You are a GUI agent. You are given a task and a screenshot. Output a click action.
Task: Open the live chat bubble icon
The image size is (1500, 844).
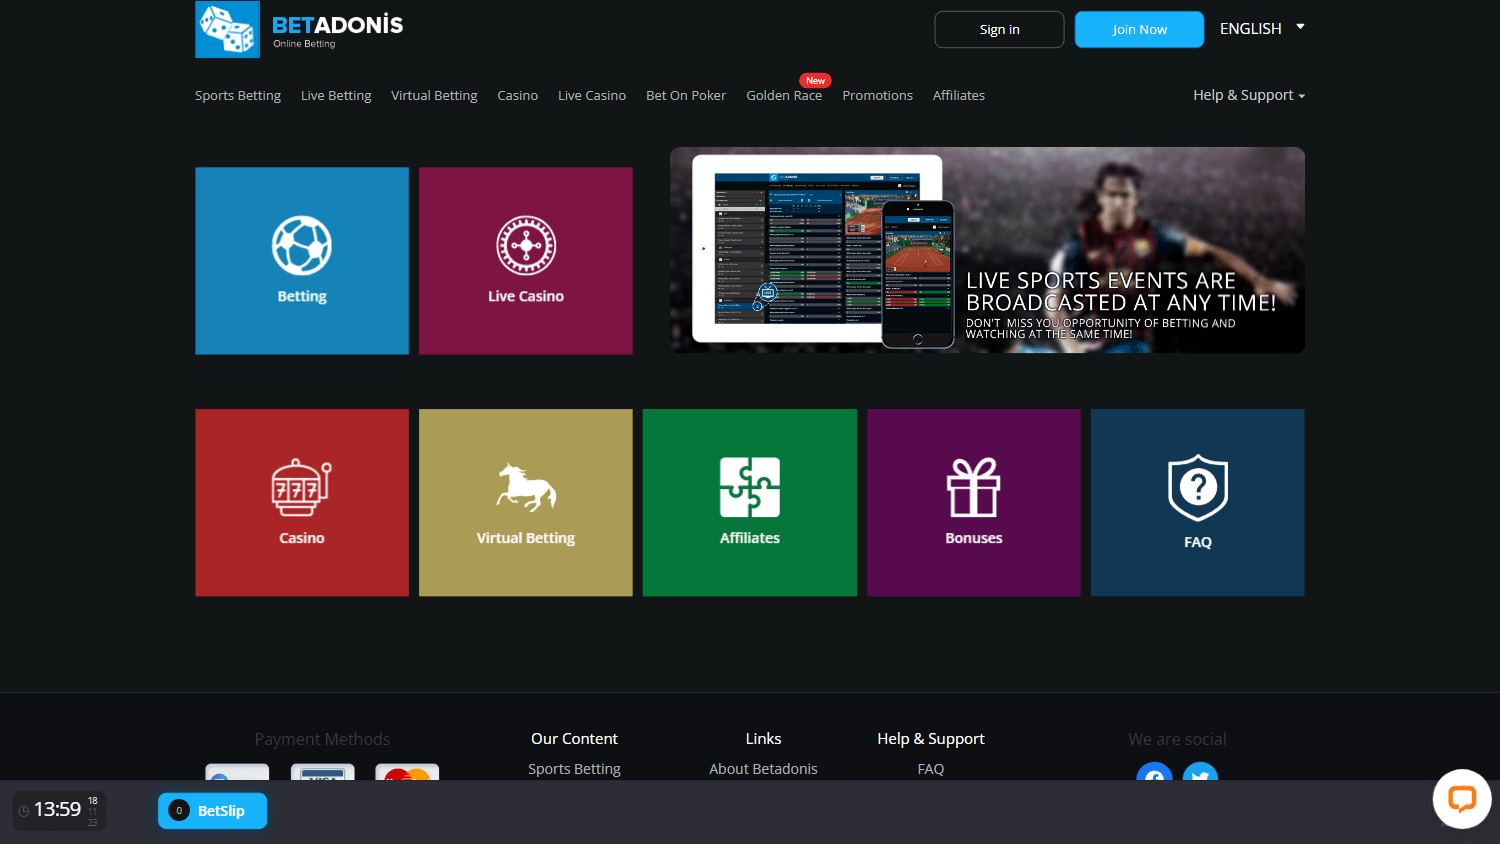1462,799
